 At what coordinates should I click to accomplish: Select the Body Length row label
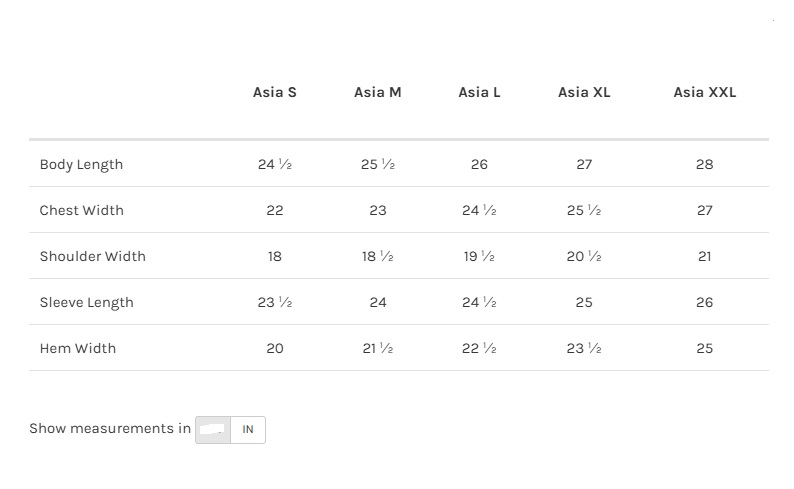(x=81, y=164)
